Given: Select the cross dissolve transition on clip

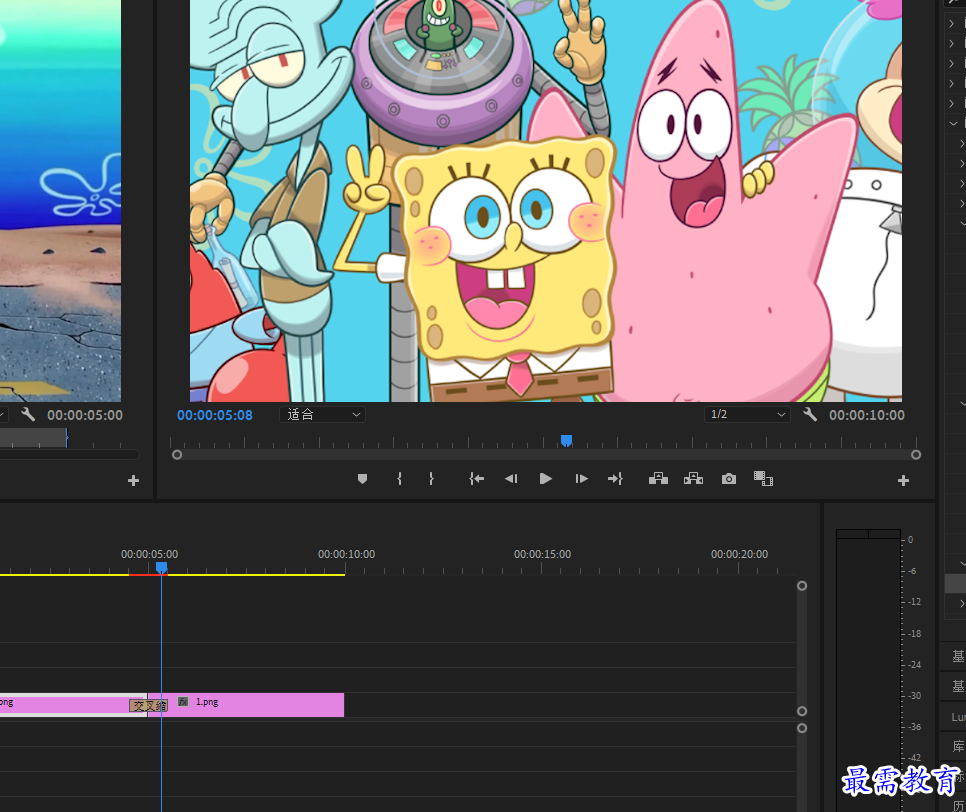Looking at the screenshot, I should pos(148,705).
